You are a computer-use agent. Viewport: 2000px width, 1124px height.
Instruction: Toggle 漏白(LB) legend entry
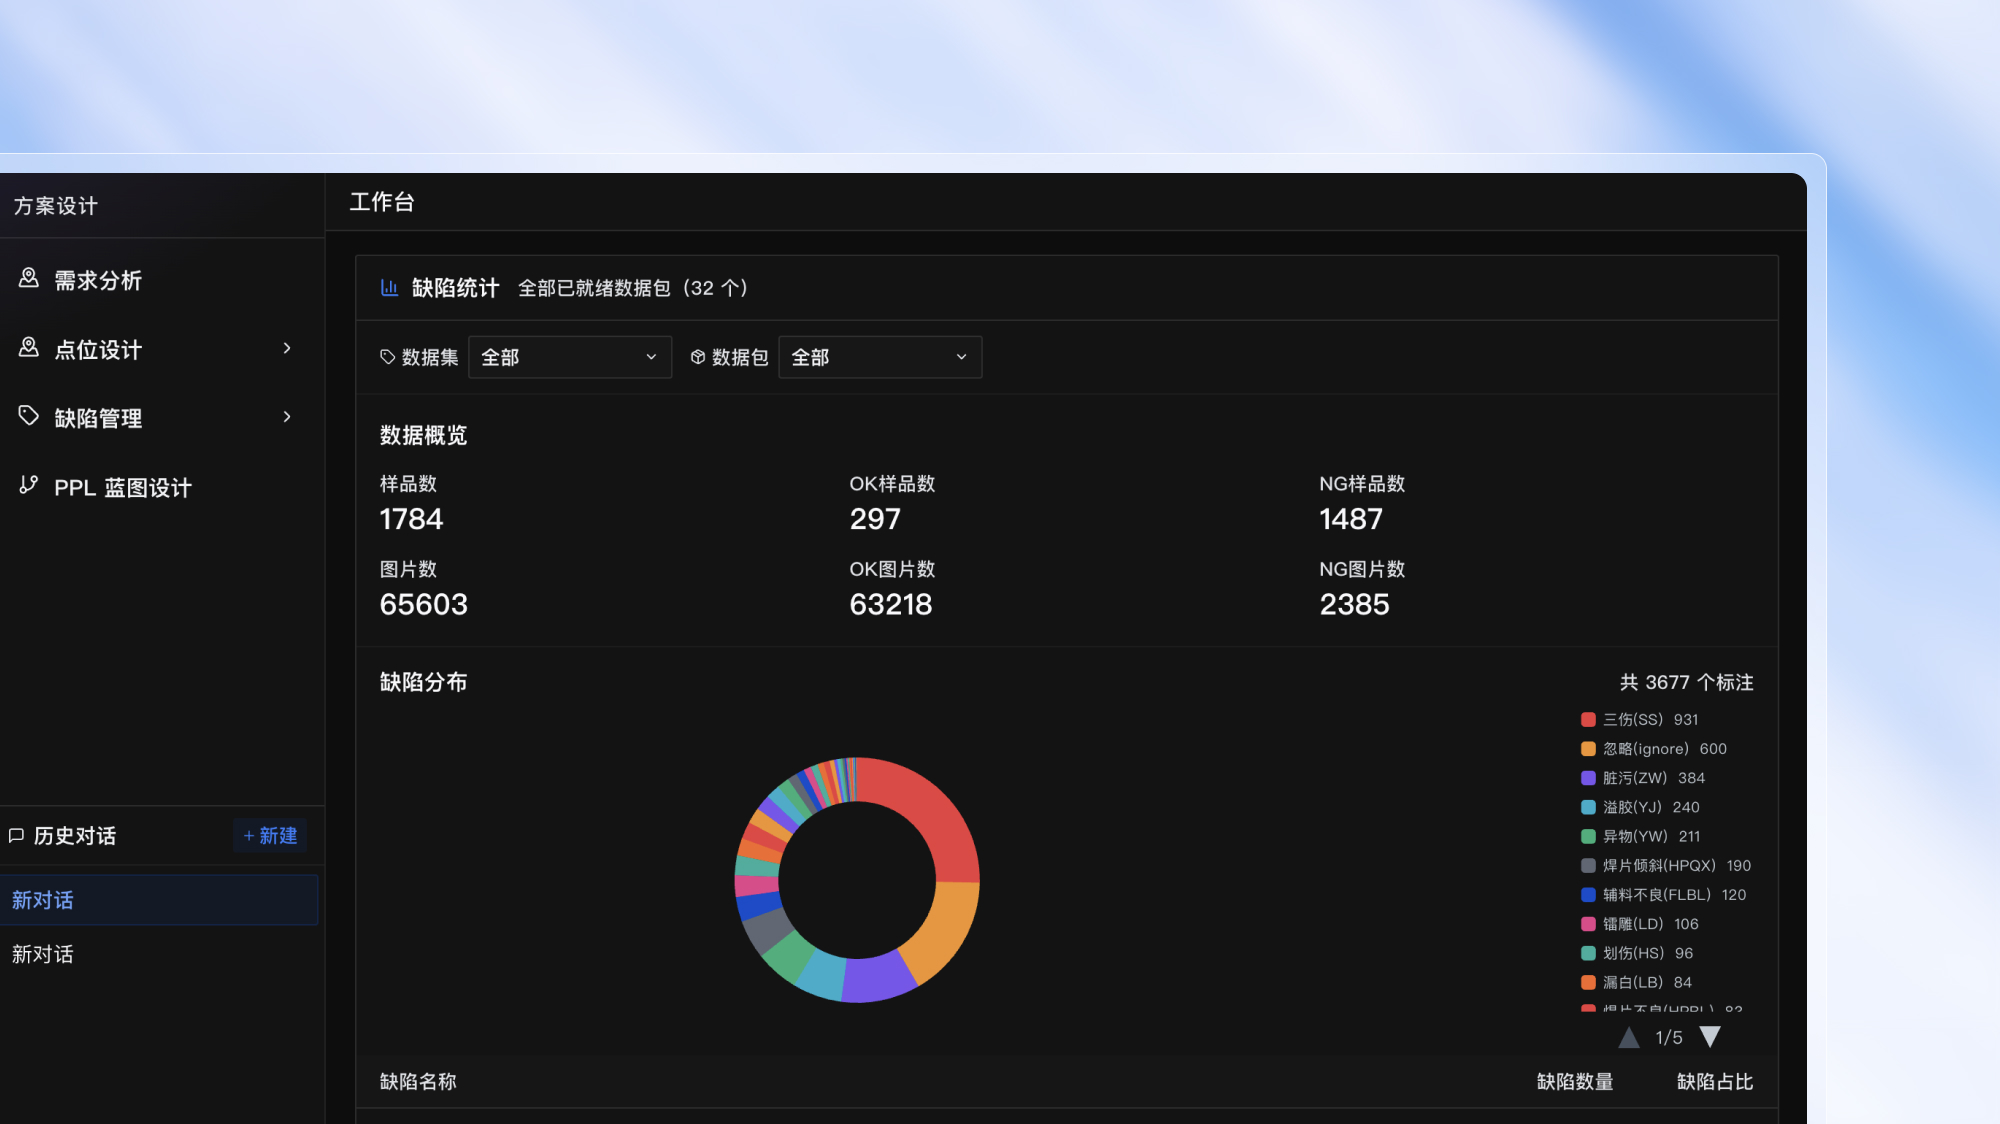click(x=1636, y=982)
